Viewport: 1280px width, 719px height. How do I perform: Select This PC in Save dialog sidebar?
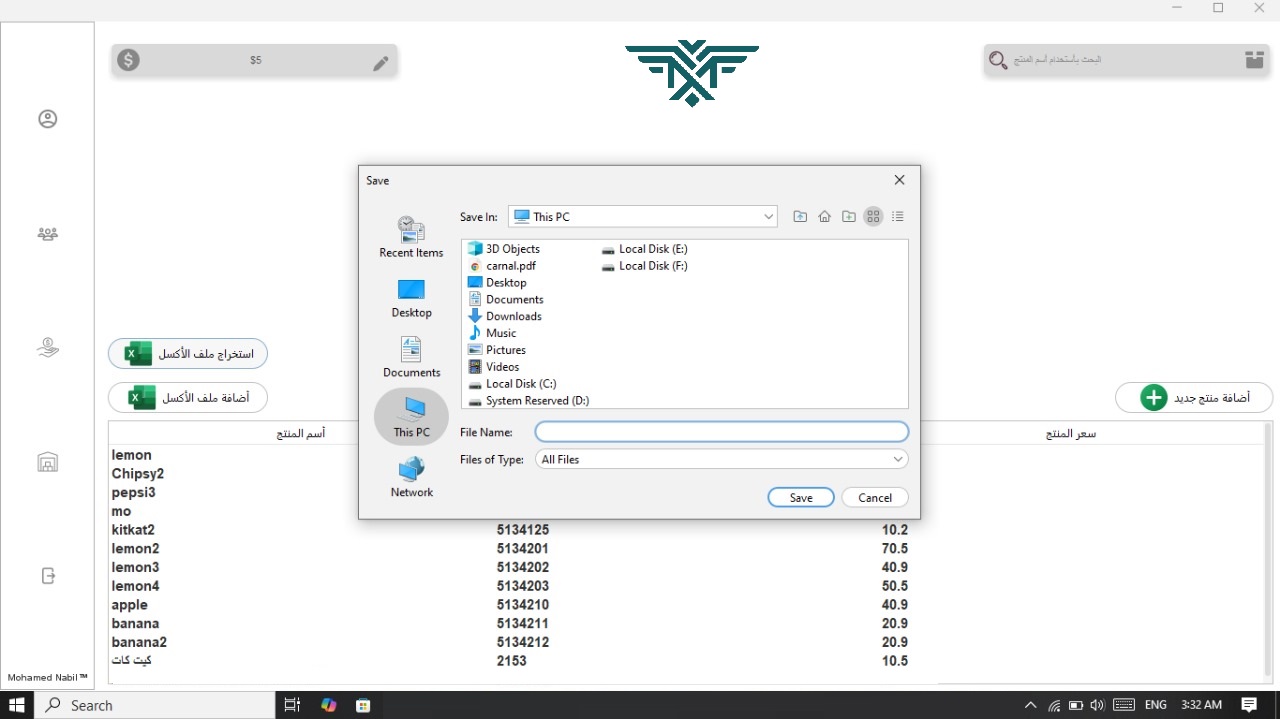(411, 417)
